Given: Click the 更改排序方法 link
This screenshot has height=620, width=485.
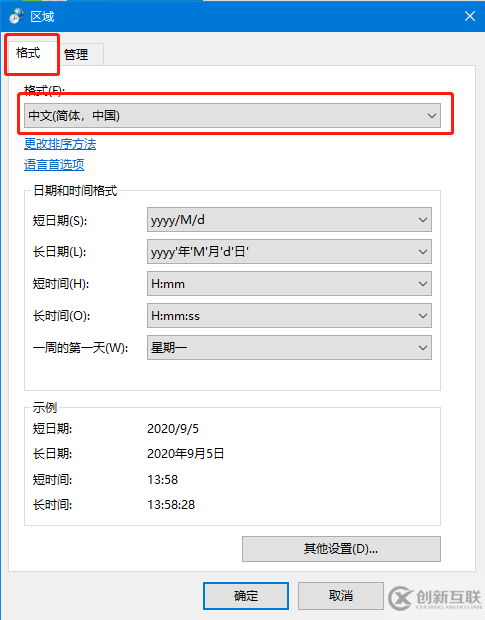Looking at the screenshot, I should [60, 144].
